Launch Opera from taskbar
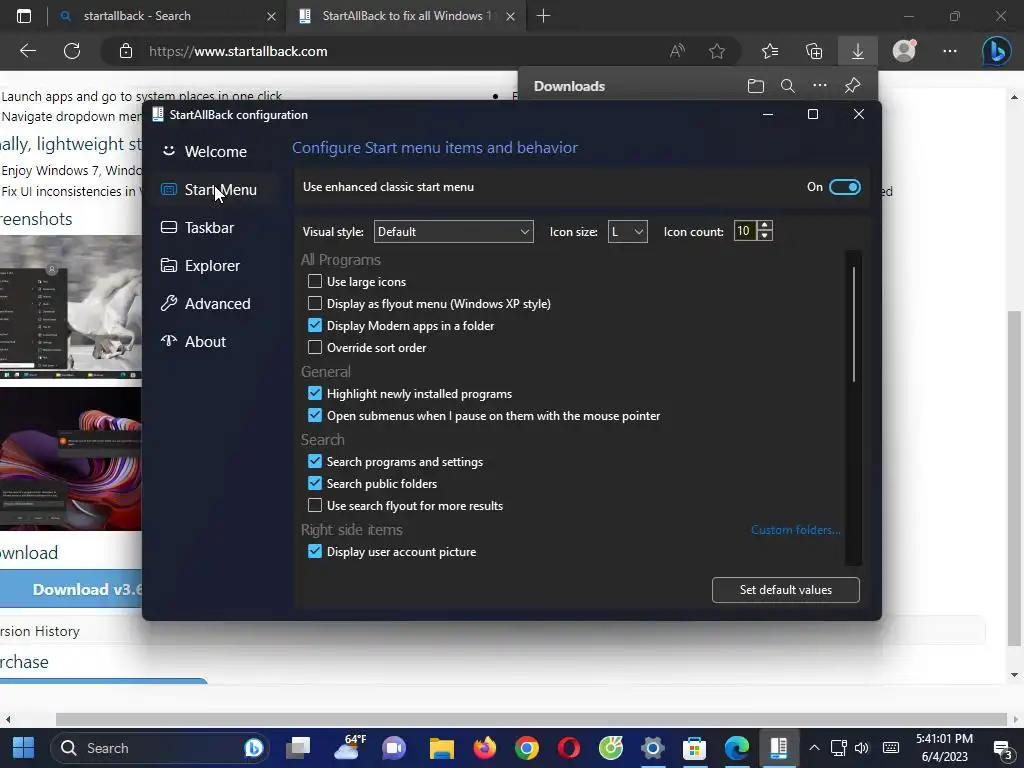This screenshot has width=1024, height=768. point(569,748)
